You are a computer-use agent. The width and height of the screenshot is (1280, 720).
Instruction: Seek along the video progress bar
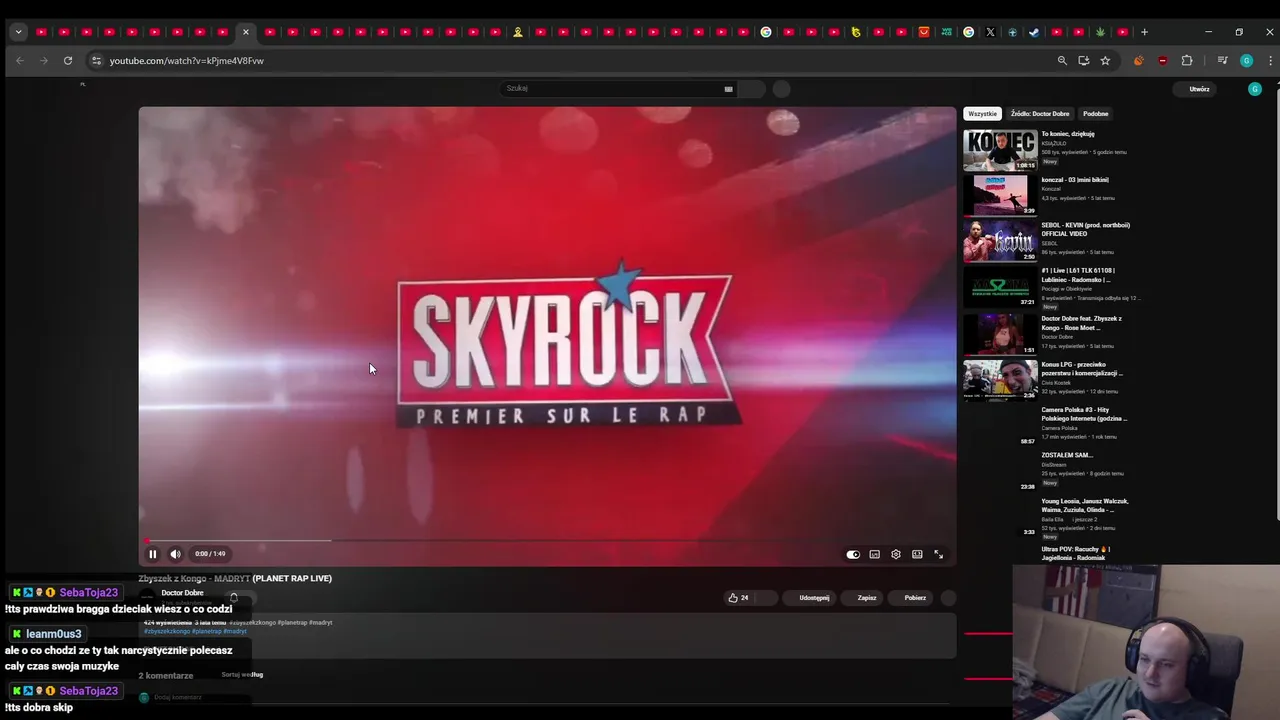click(x=547, y=540)
